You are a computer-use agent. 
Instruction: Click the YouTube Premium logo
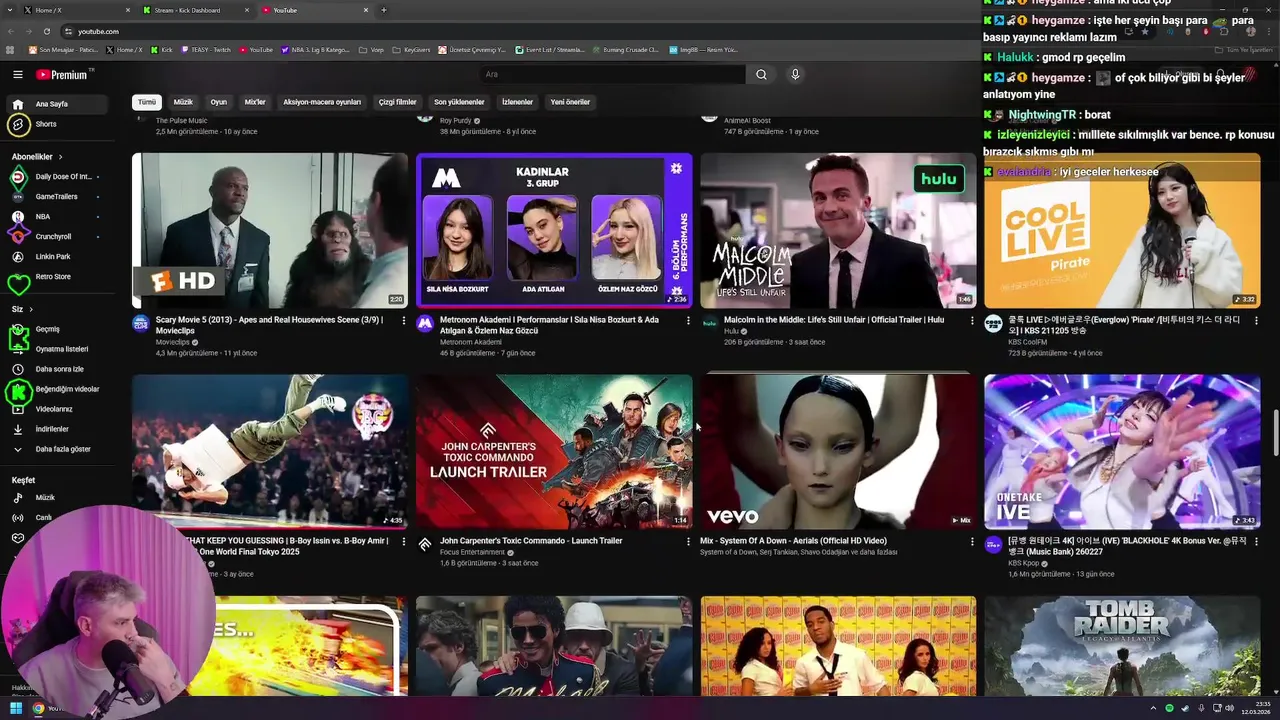coord(64,75)
